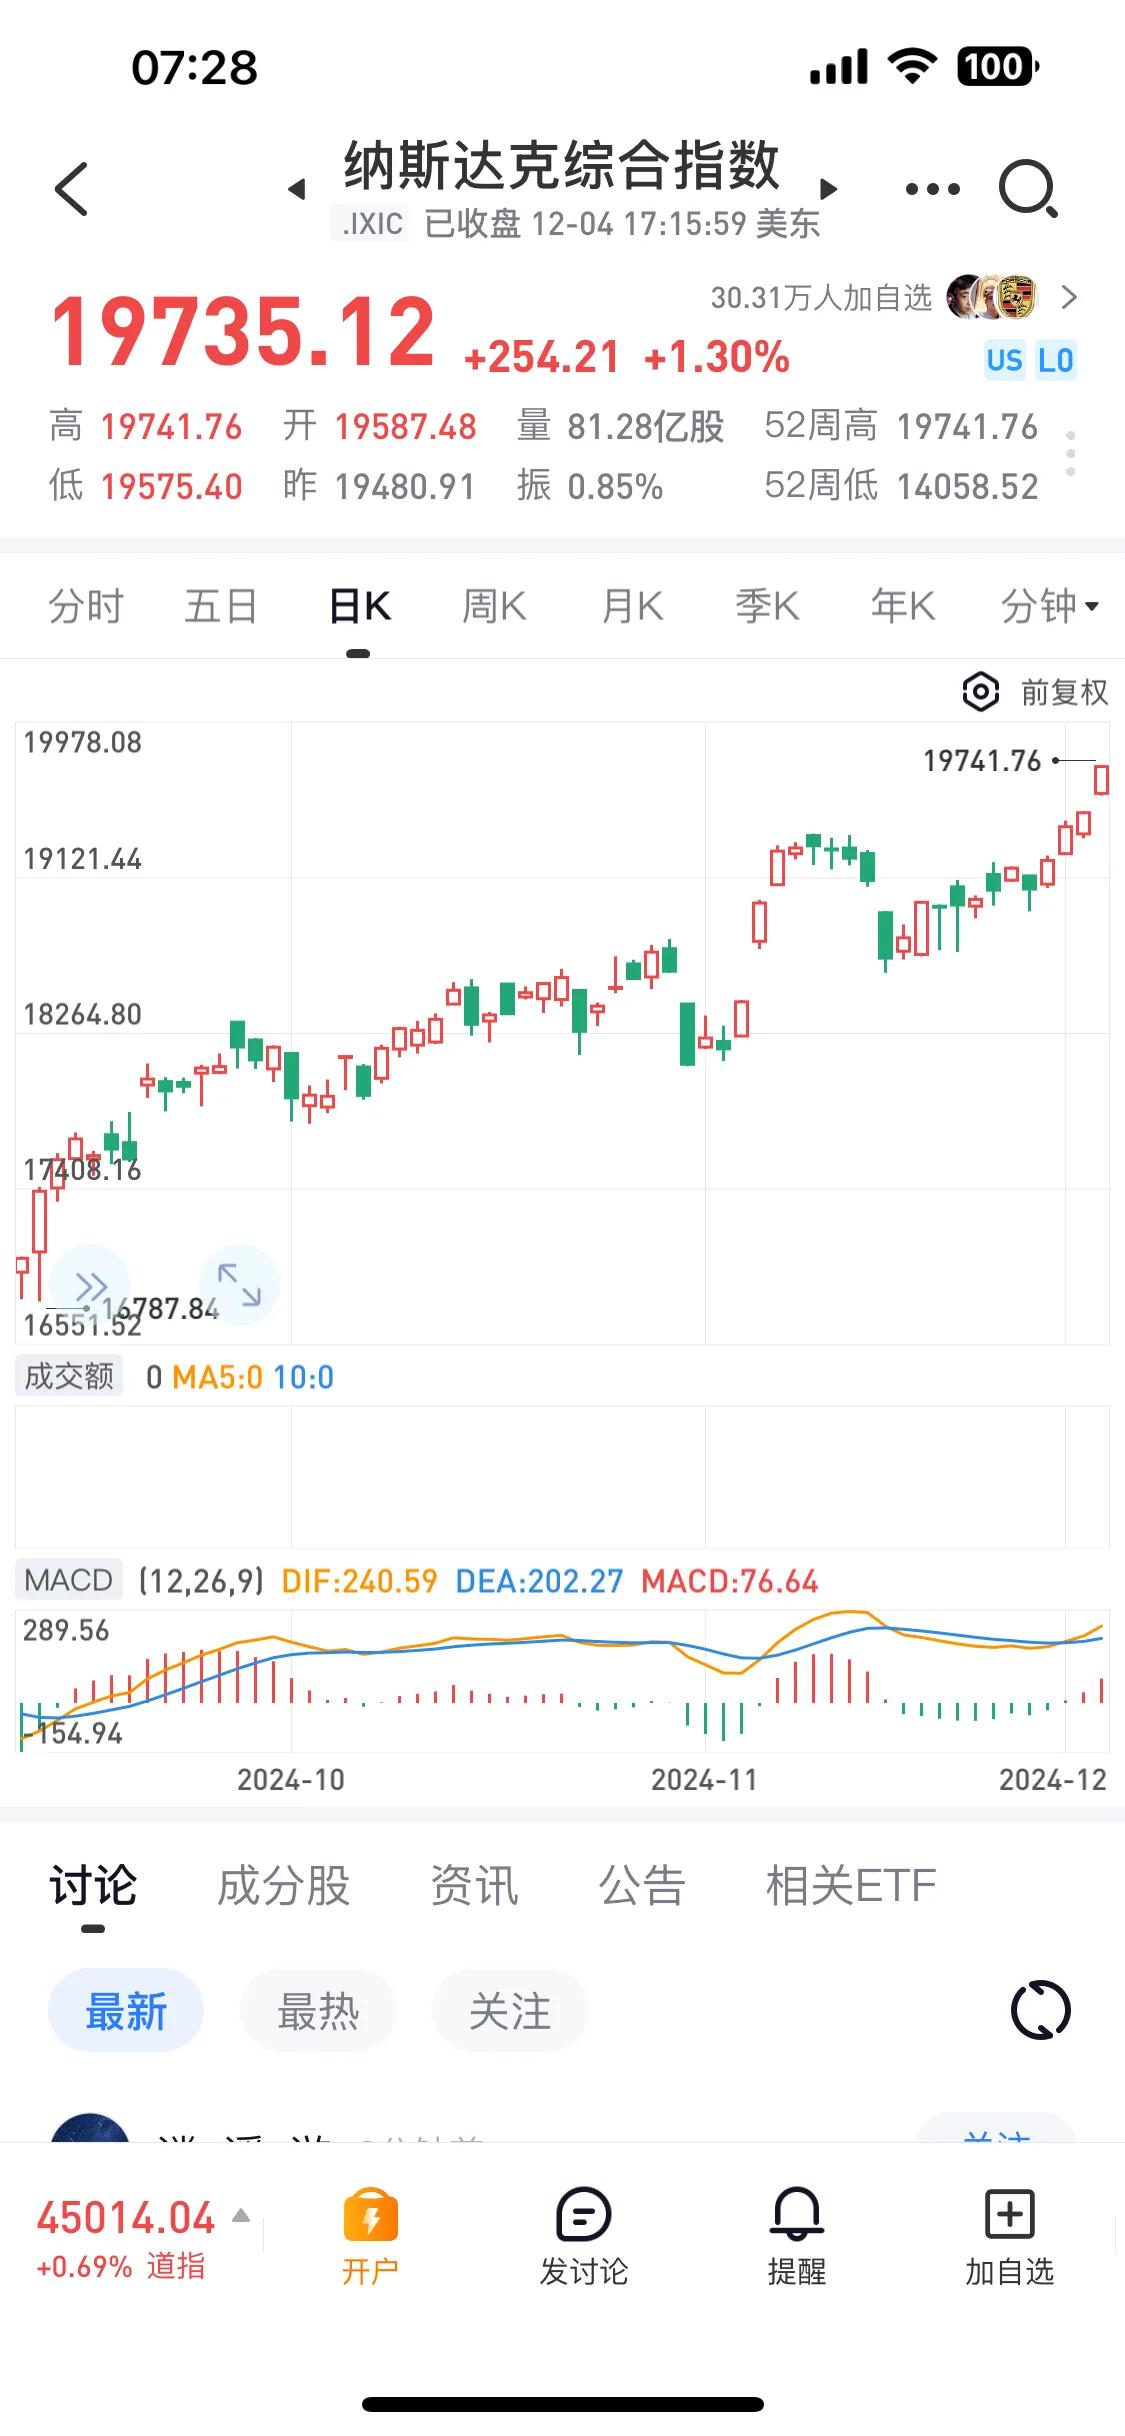1125x2436 pixels.
Task: Open chart settings hexagon icon
Action: pyautogui.click(x=980, y=692)
